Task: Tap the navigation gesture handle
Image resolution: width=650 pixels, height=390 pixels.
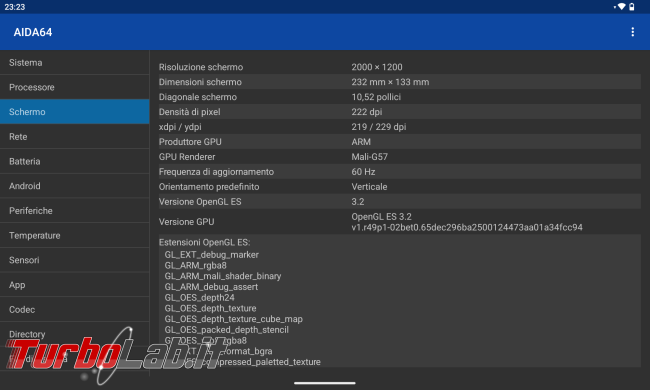Action: coord(325,383)
